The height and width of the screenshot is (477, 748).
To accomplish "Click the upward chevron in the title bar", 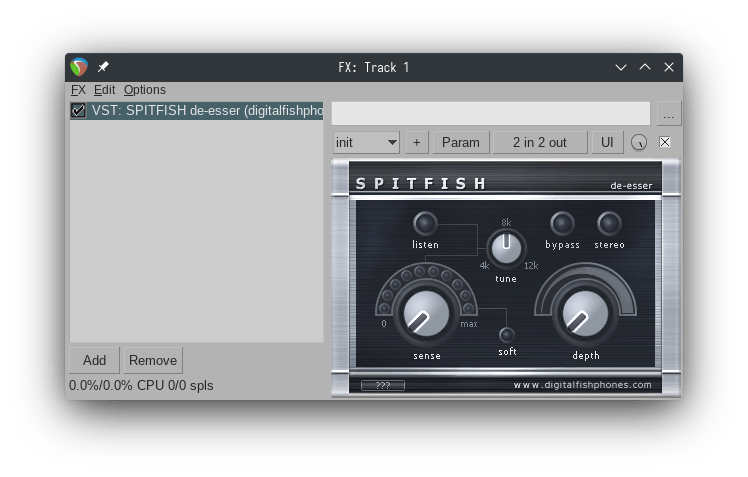I will click(645, 67).
